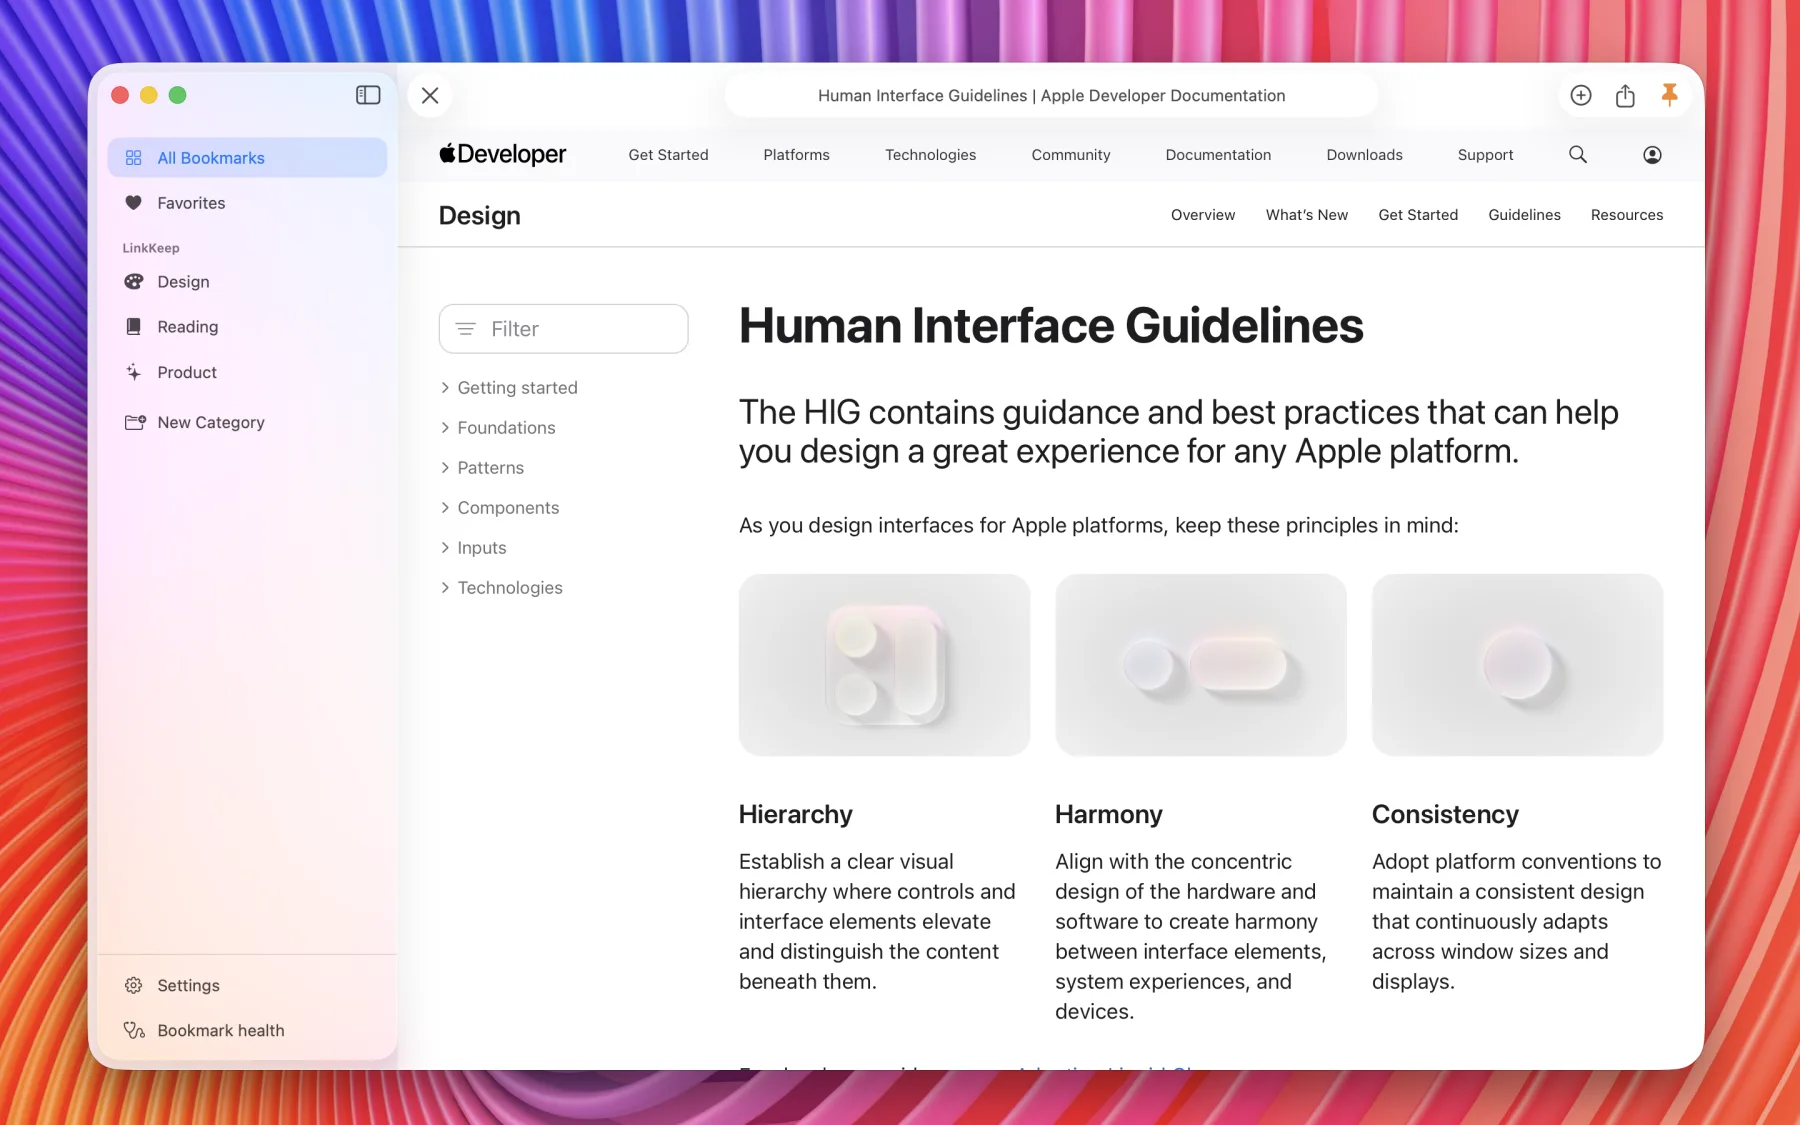
Task: Click the Harmony illustration thumbnail
Action: click(x=1201, y=665)
